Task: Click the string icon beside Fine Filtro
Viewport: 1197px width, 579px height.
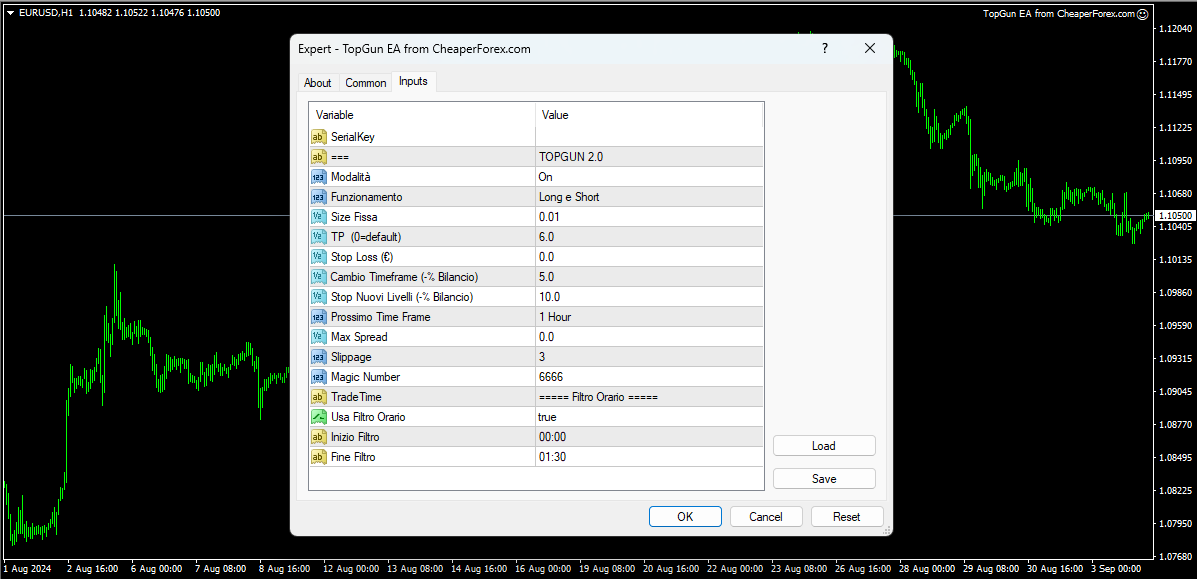Action: pyautogui.click(x=319, y=457)
